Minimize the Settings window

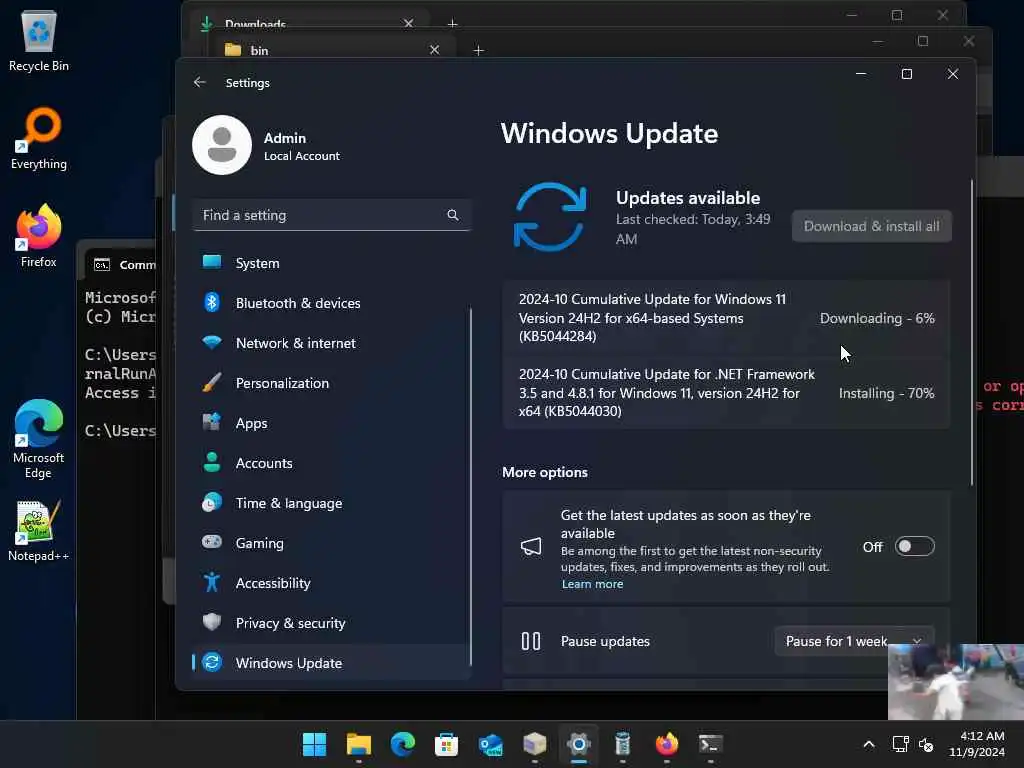[x=861, y=74]
